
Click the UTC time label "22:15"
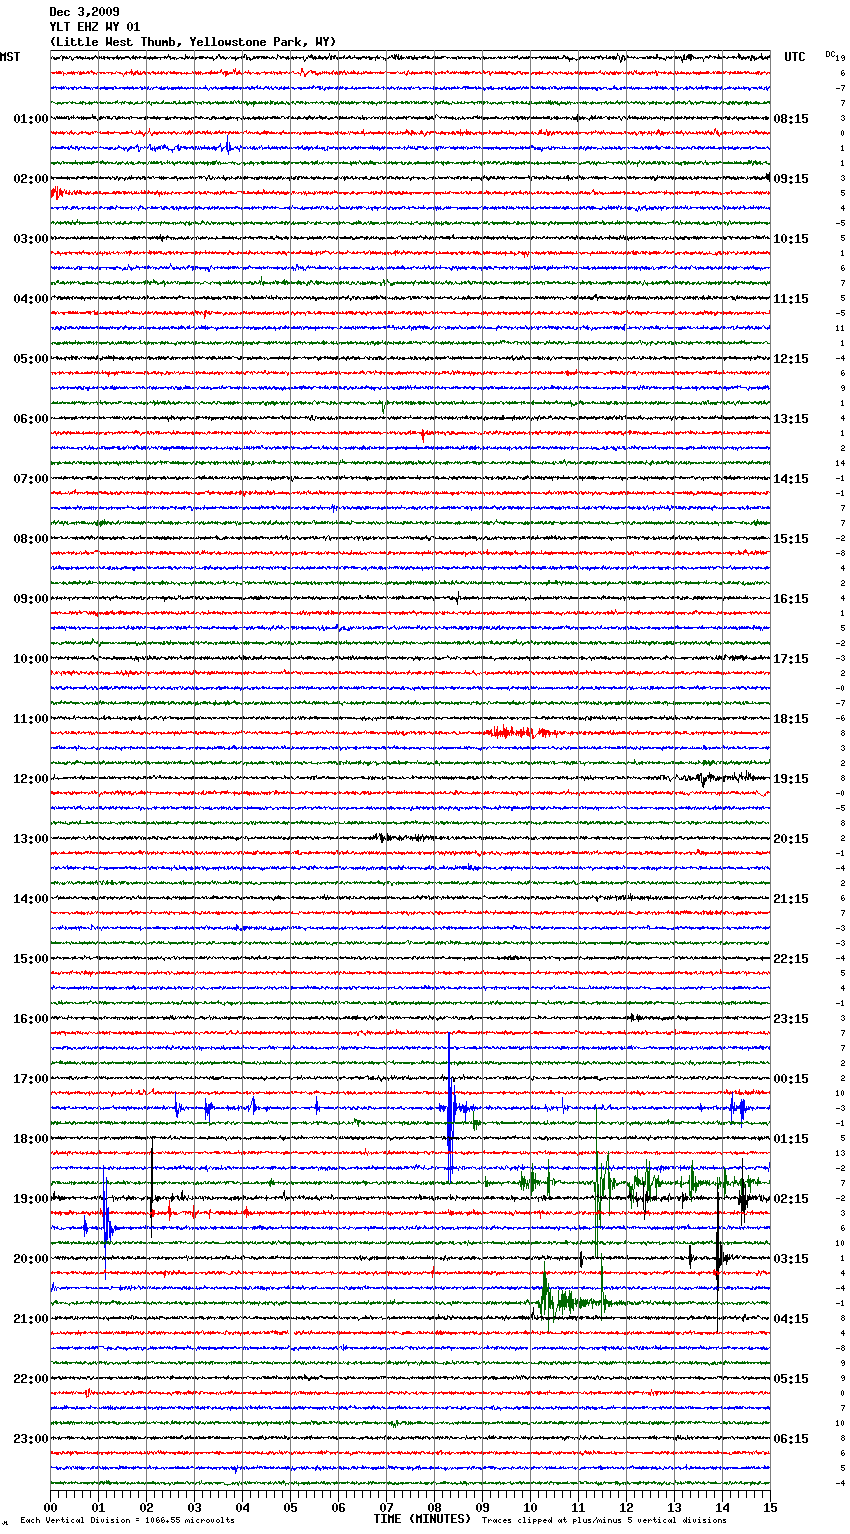point(791,959)
